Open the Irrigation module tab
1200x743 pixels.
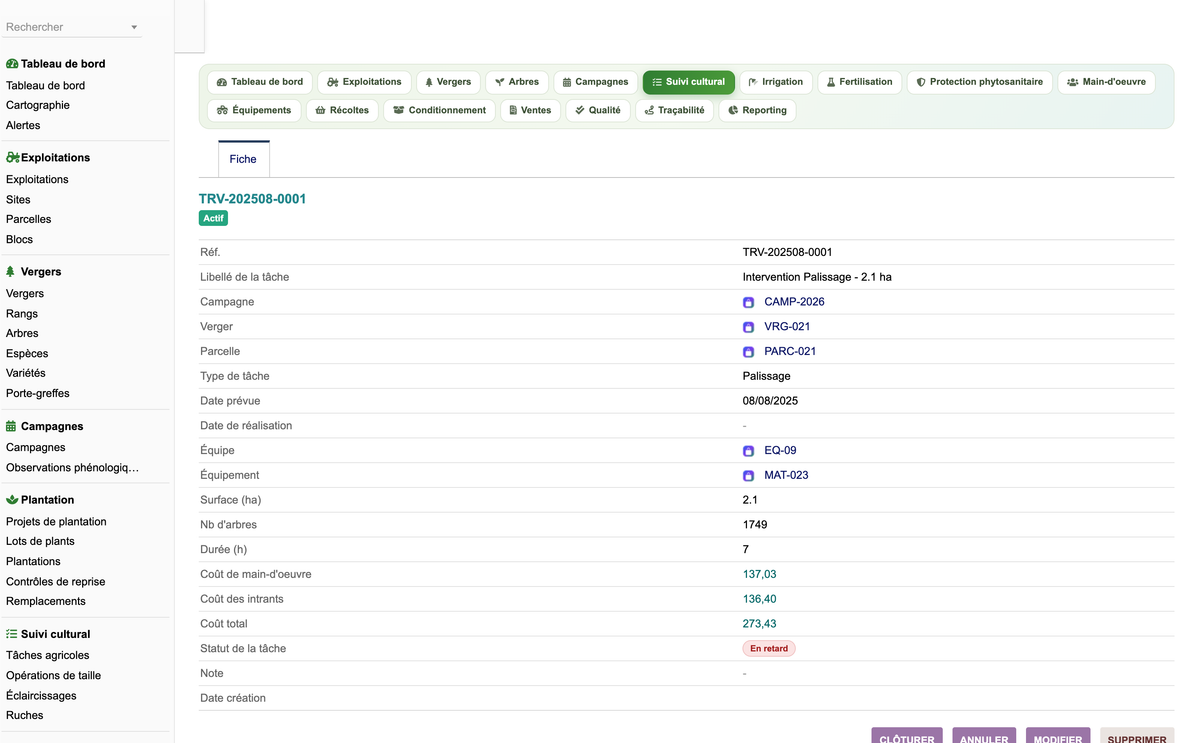(776, 82)
